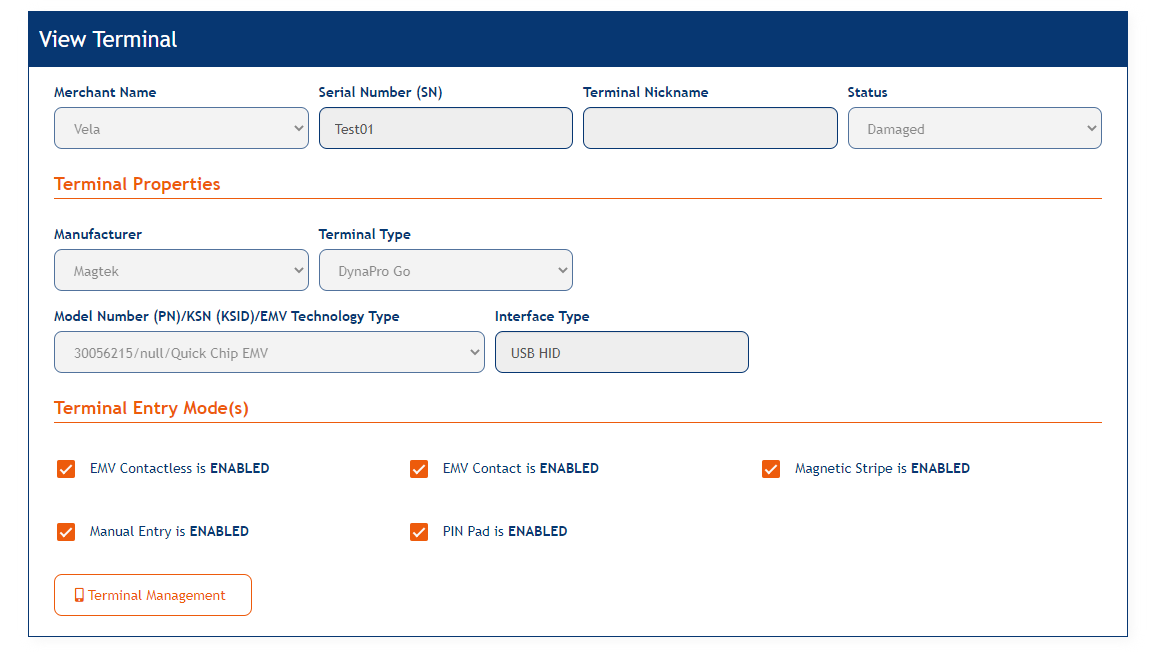Disable PIN Pad entry mode

418,531
